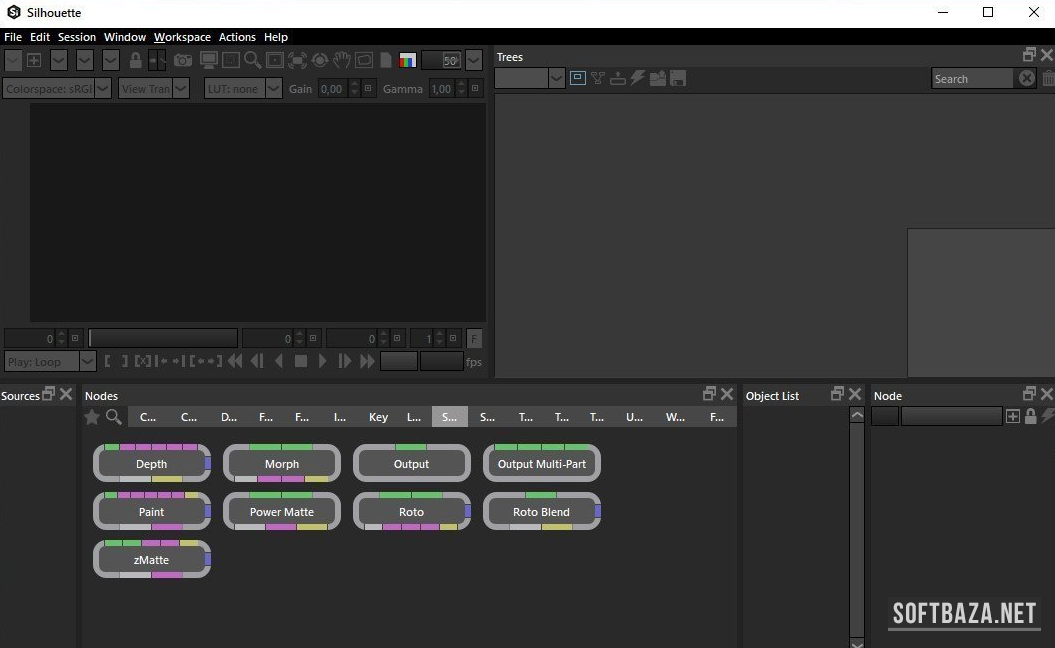Click the Power Matte node
The width and height of the screenshot is (1055, 648).
click(x=281, y=512)
